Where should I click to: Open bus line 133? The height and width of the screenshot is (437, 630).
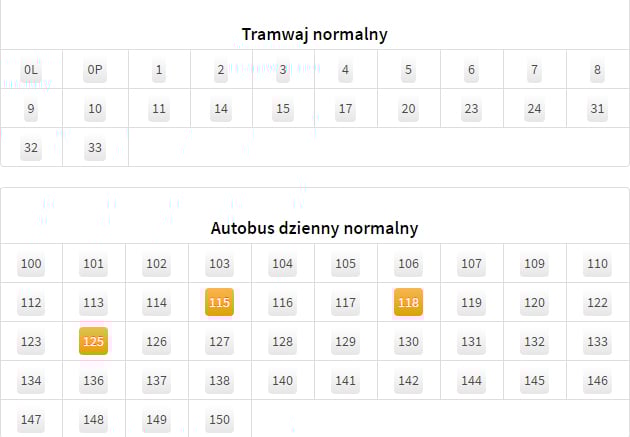(x=597, y=342)
